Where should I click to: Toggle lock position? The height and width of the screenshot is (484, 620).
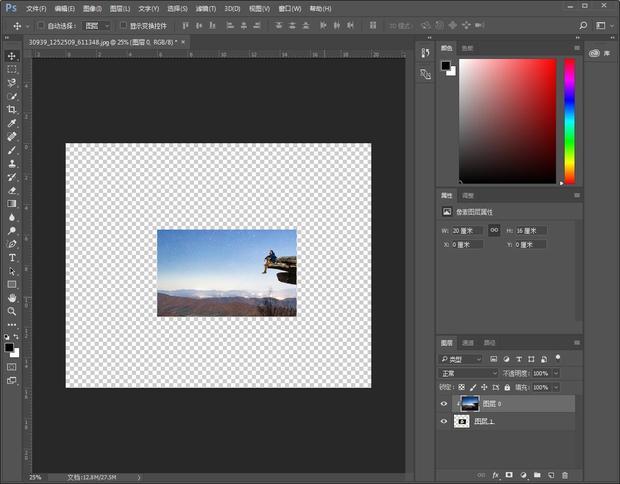[484, 387]
